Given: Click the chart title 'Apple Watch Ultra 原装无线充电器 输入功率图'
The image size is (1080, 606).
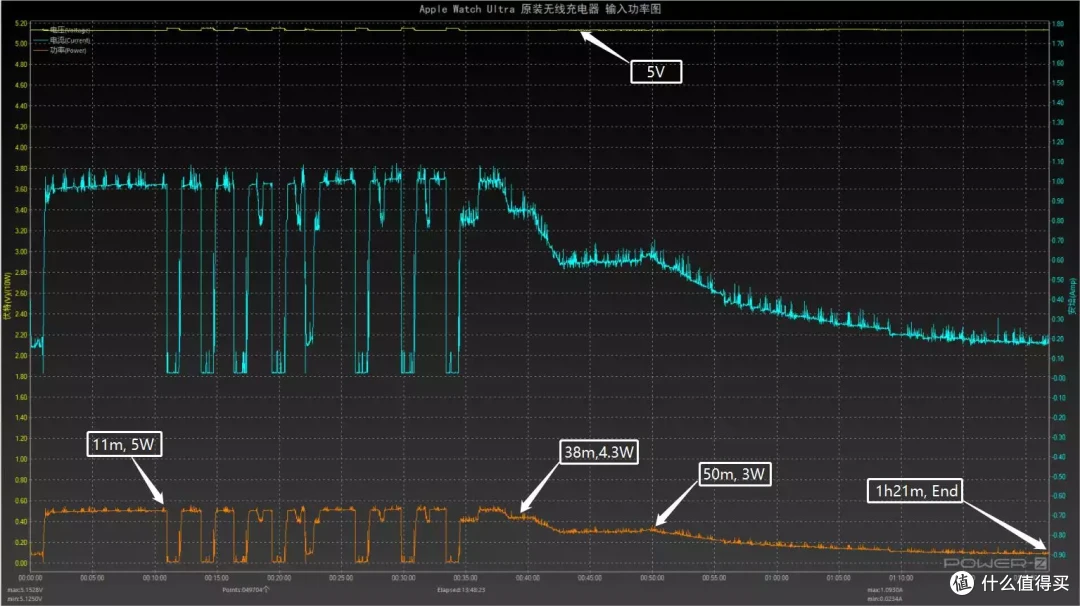Looking at the screenshot, I should click(x=540, y=9).
